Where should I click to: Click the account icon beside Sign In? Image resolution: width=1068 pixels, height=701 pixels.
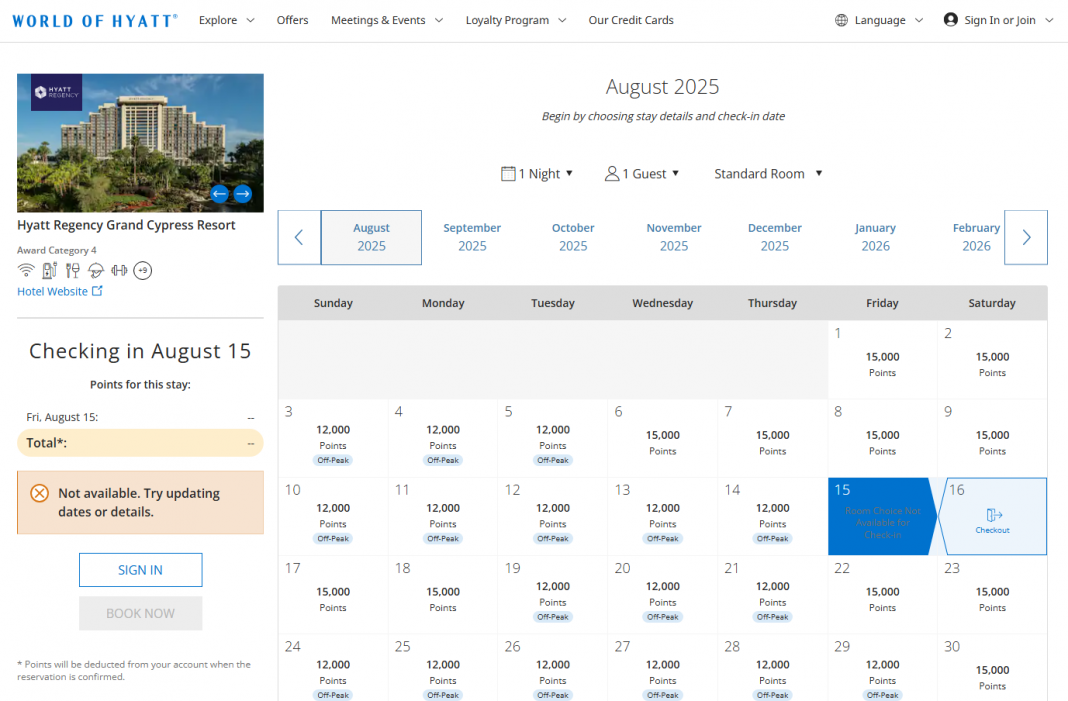coord(949,19)
